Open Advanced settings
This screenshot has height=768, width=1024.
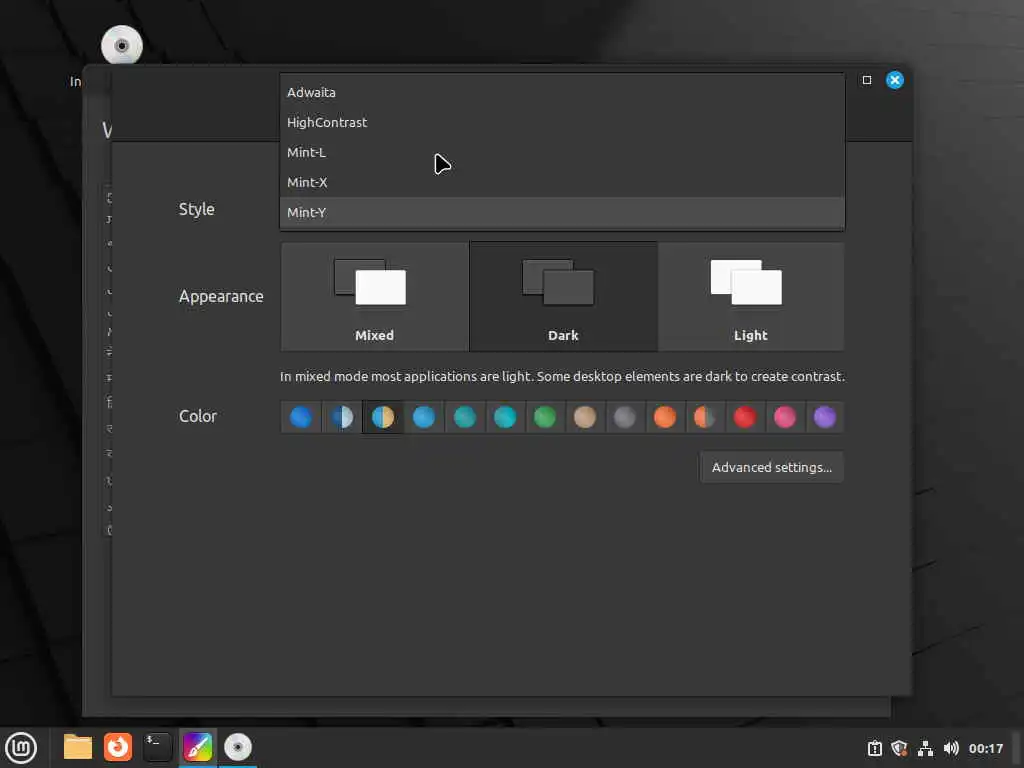(x=771, y=468)
